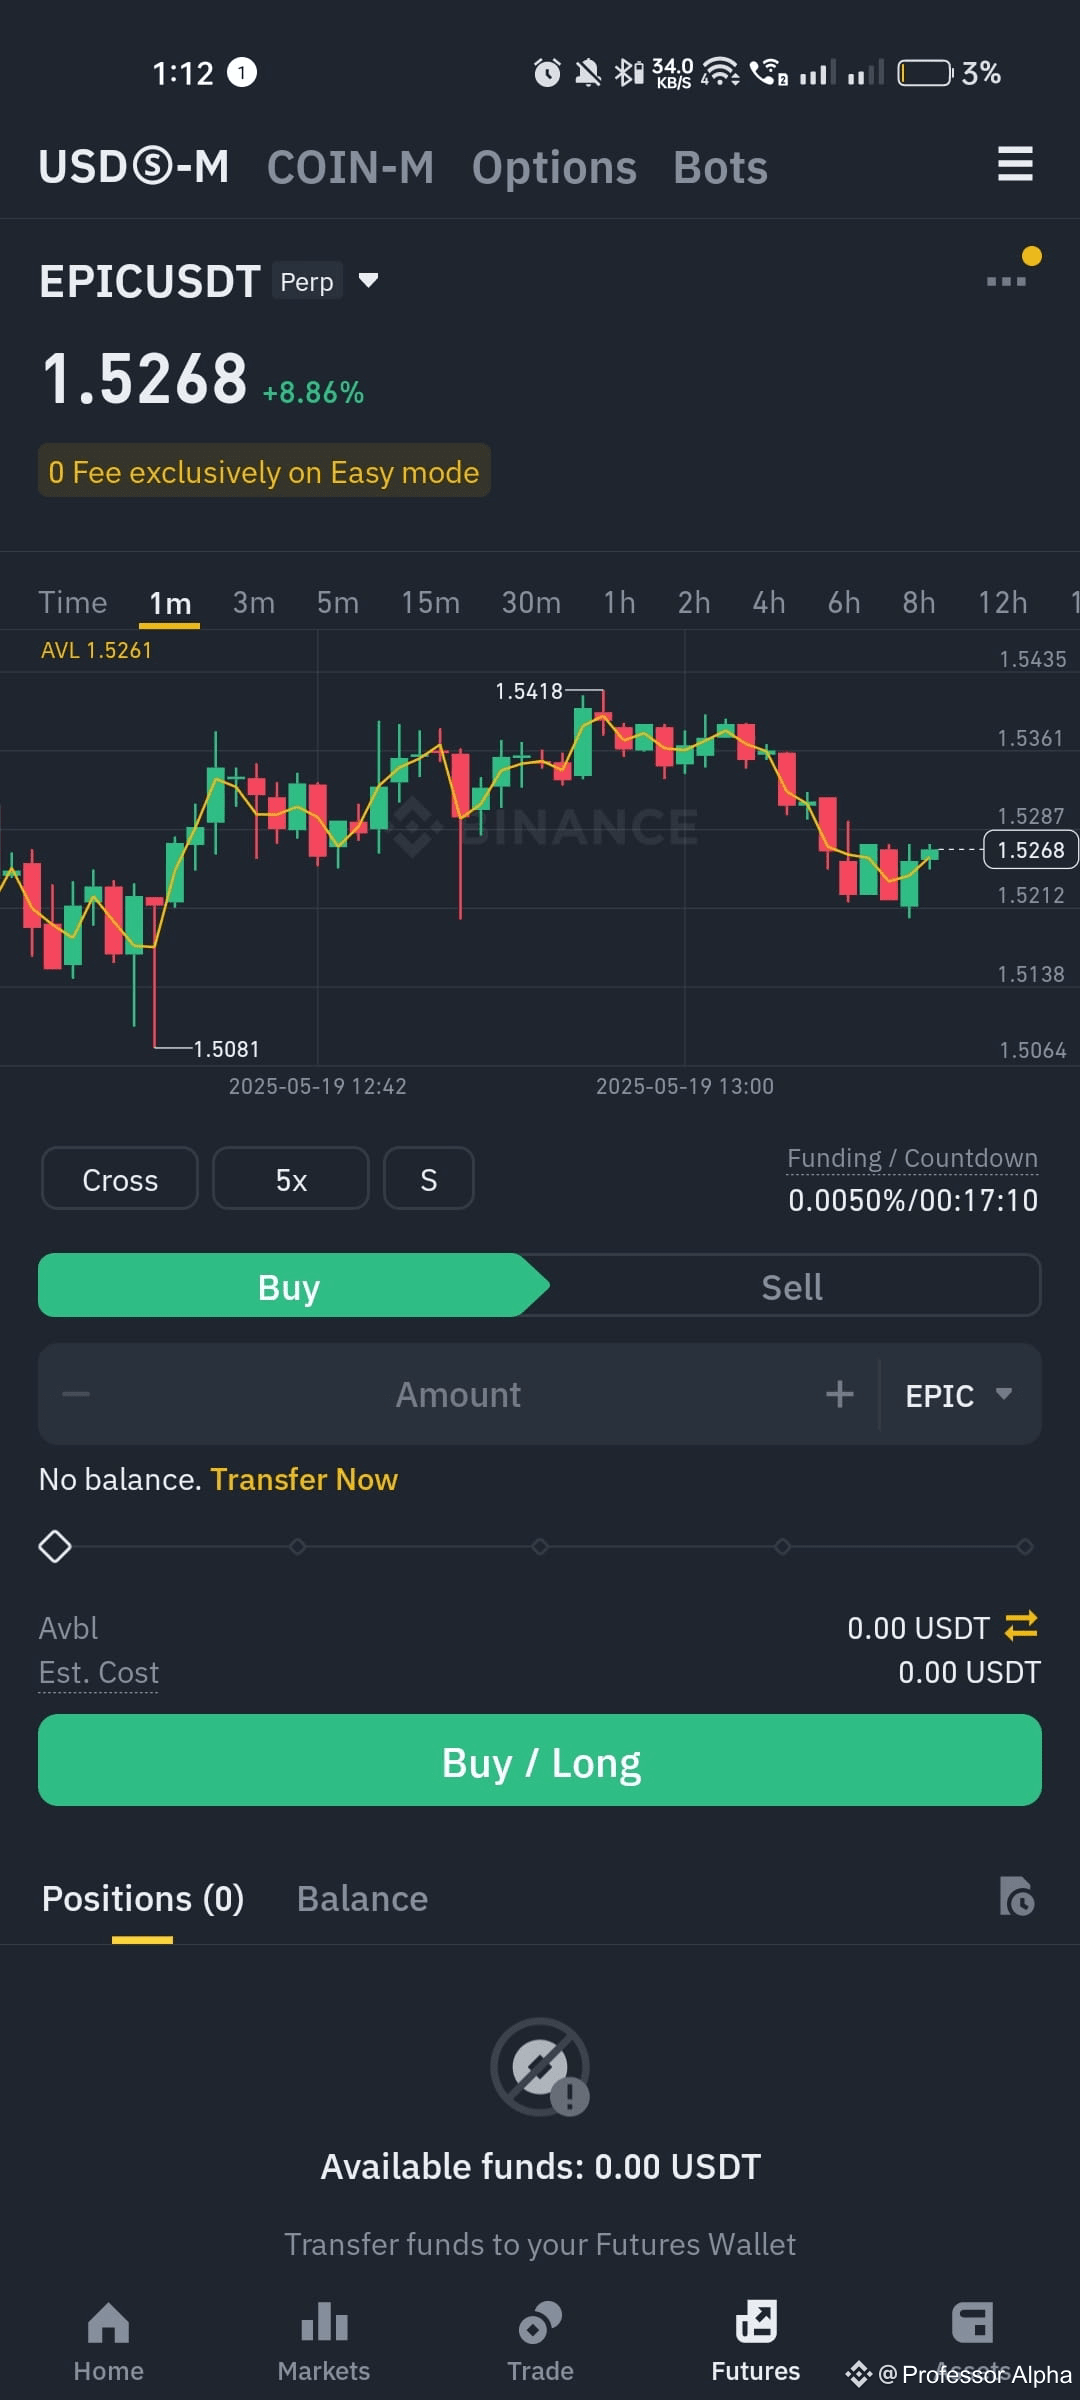Decrease amount with minus button
1080x2400 pixels.
[x=76, y=1394]
